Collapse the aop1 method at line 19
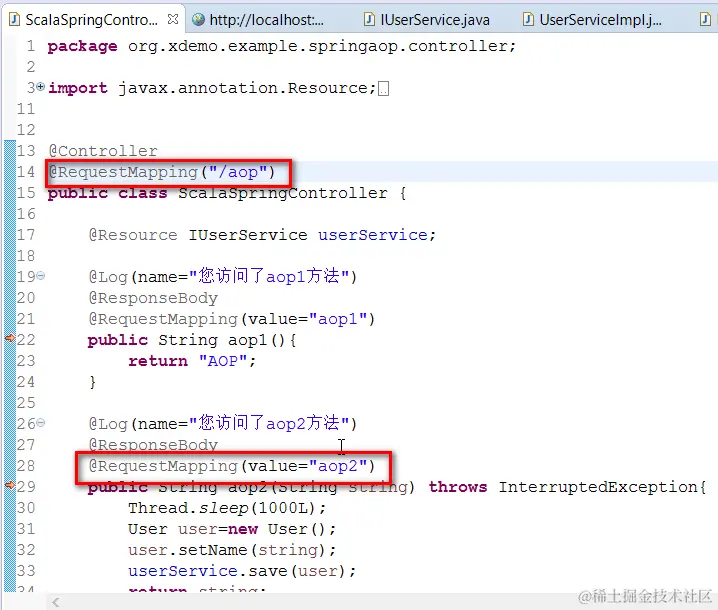Viewport: 718px width, 610px height. tap(41, 276)
